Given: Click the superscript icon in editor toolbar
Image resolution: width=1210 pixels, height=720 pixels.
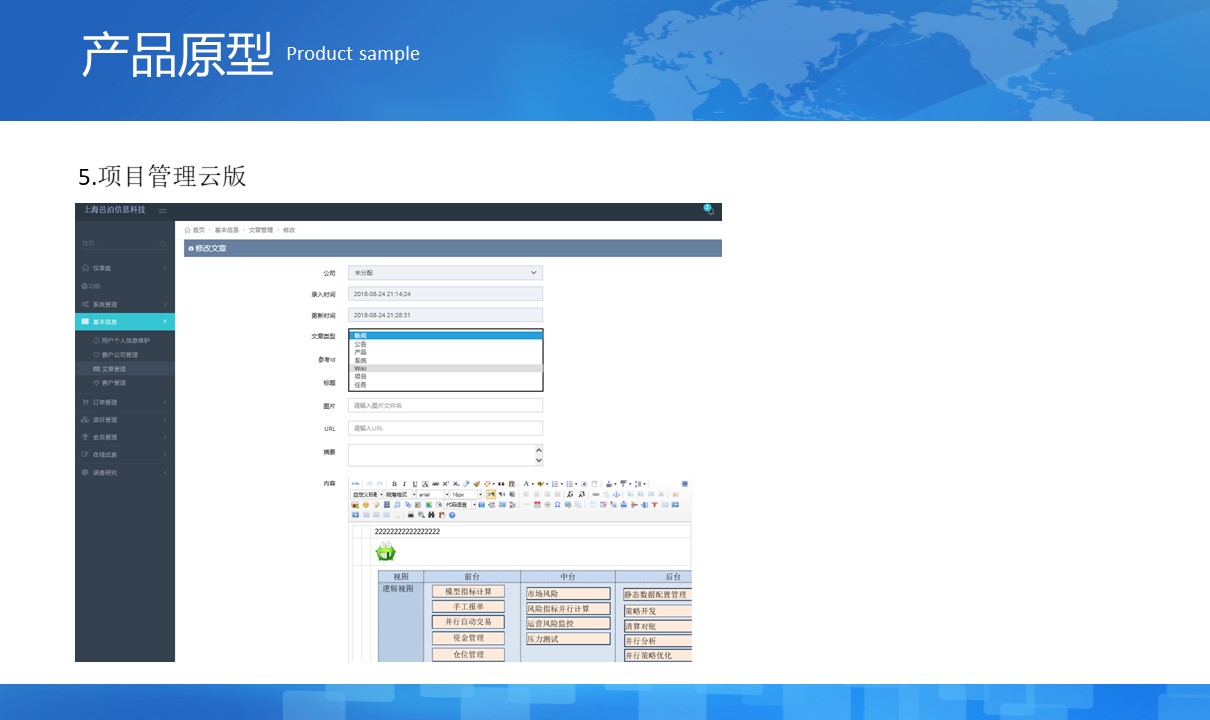Looking at the screenshot, I should point(445,484).
